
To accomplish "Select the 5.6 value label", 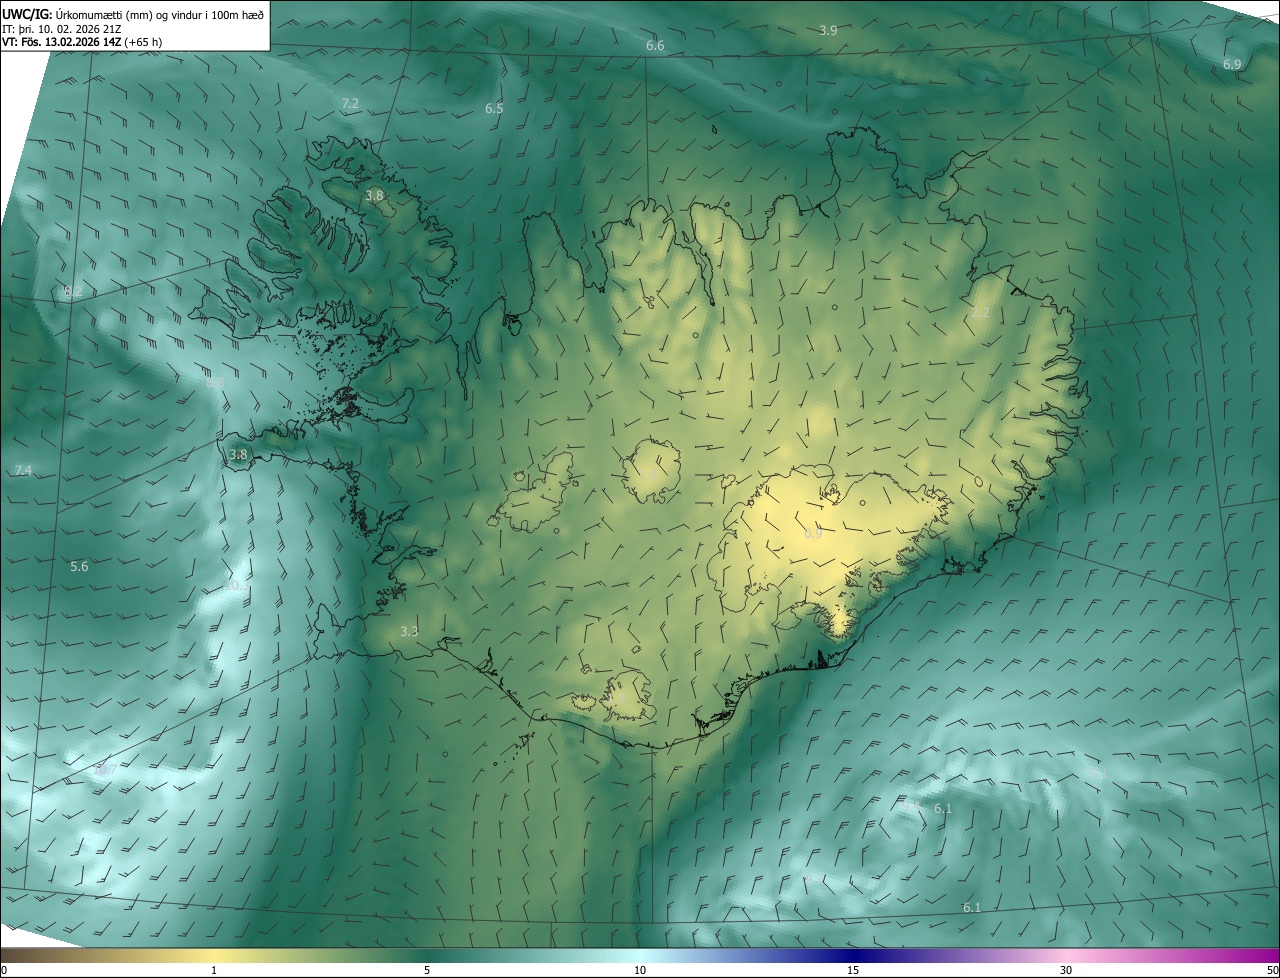I will click(x=79, y=567).
